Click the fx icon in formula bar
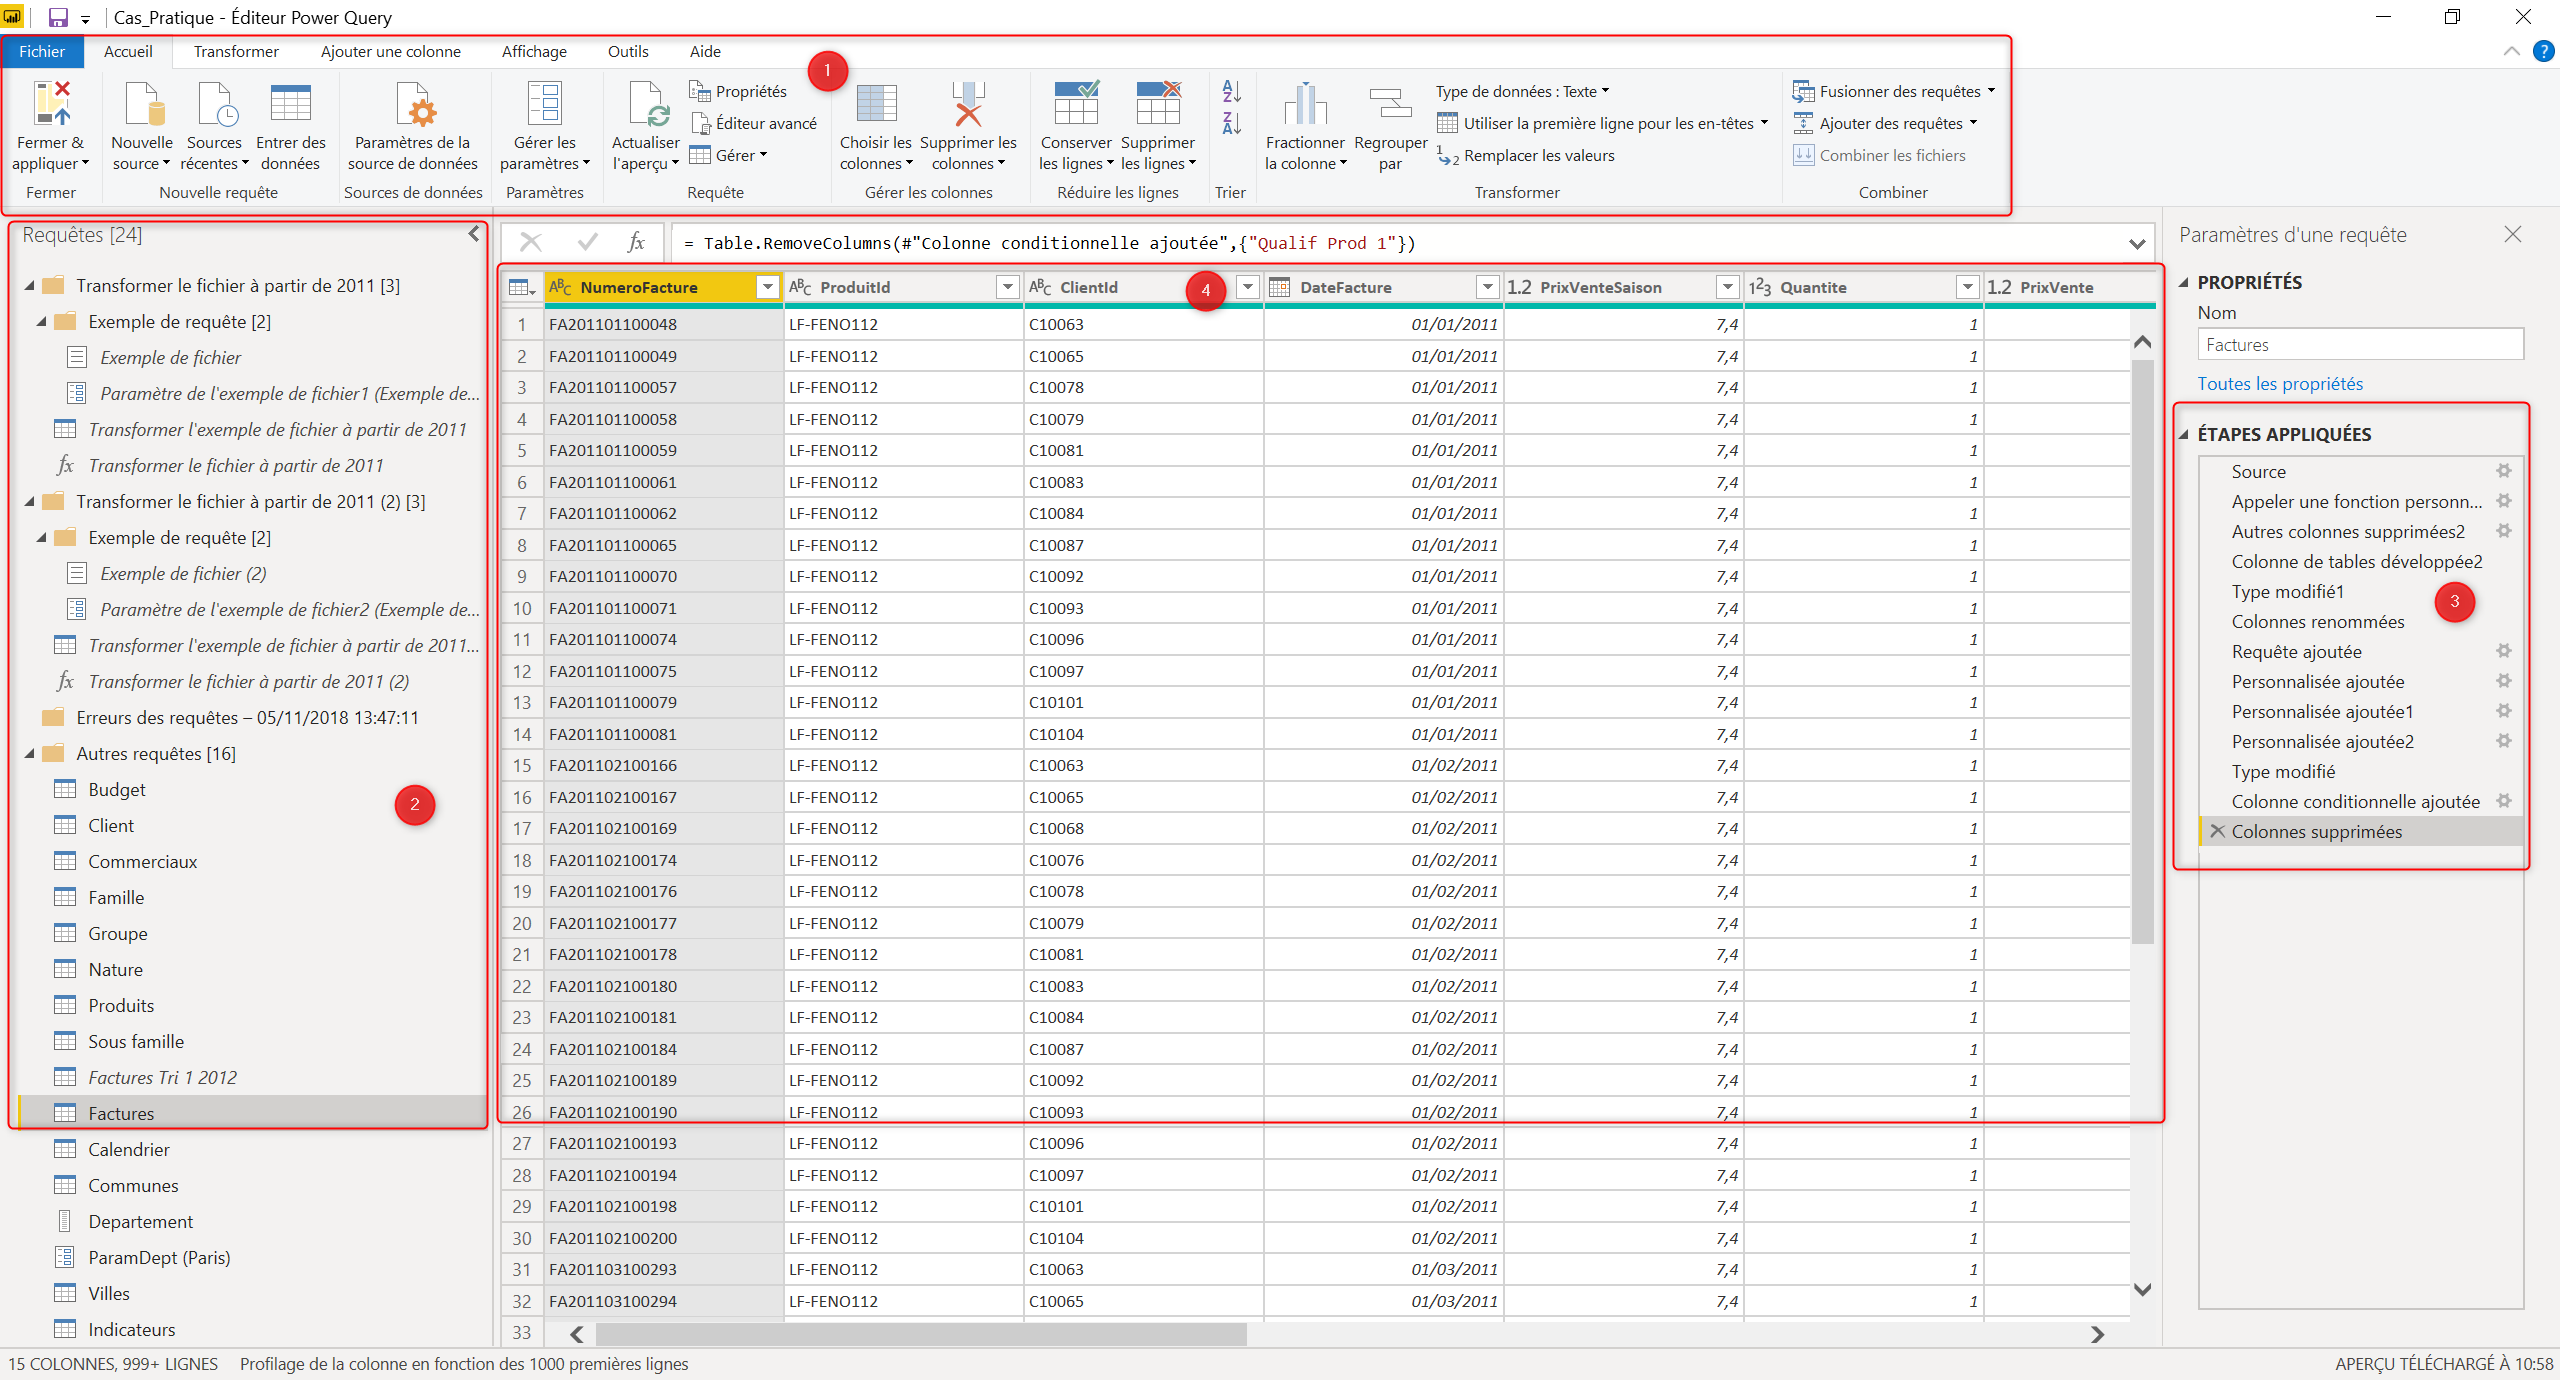The width and height of the screenshot is (2560, 1380). pos(636,242)
